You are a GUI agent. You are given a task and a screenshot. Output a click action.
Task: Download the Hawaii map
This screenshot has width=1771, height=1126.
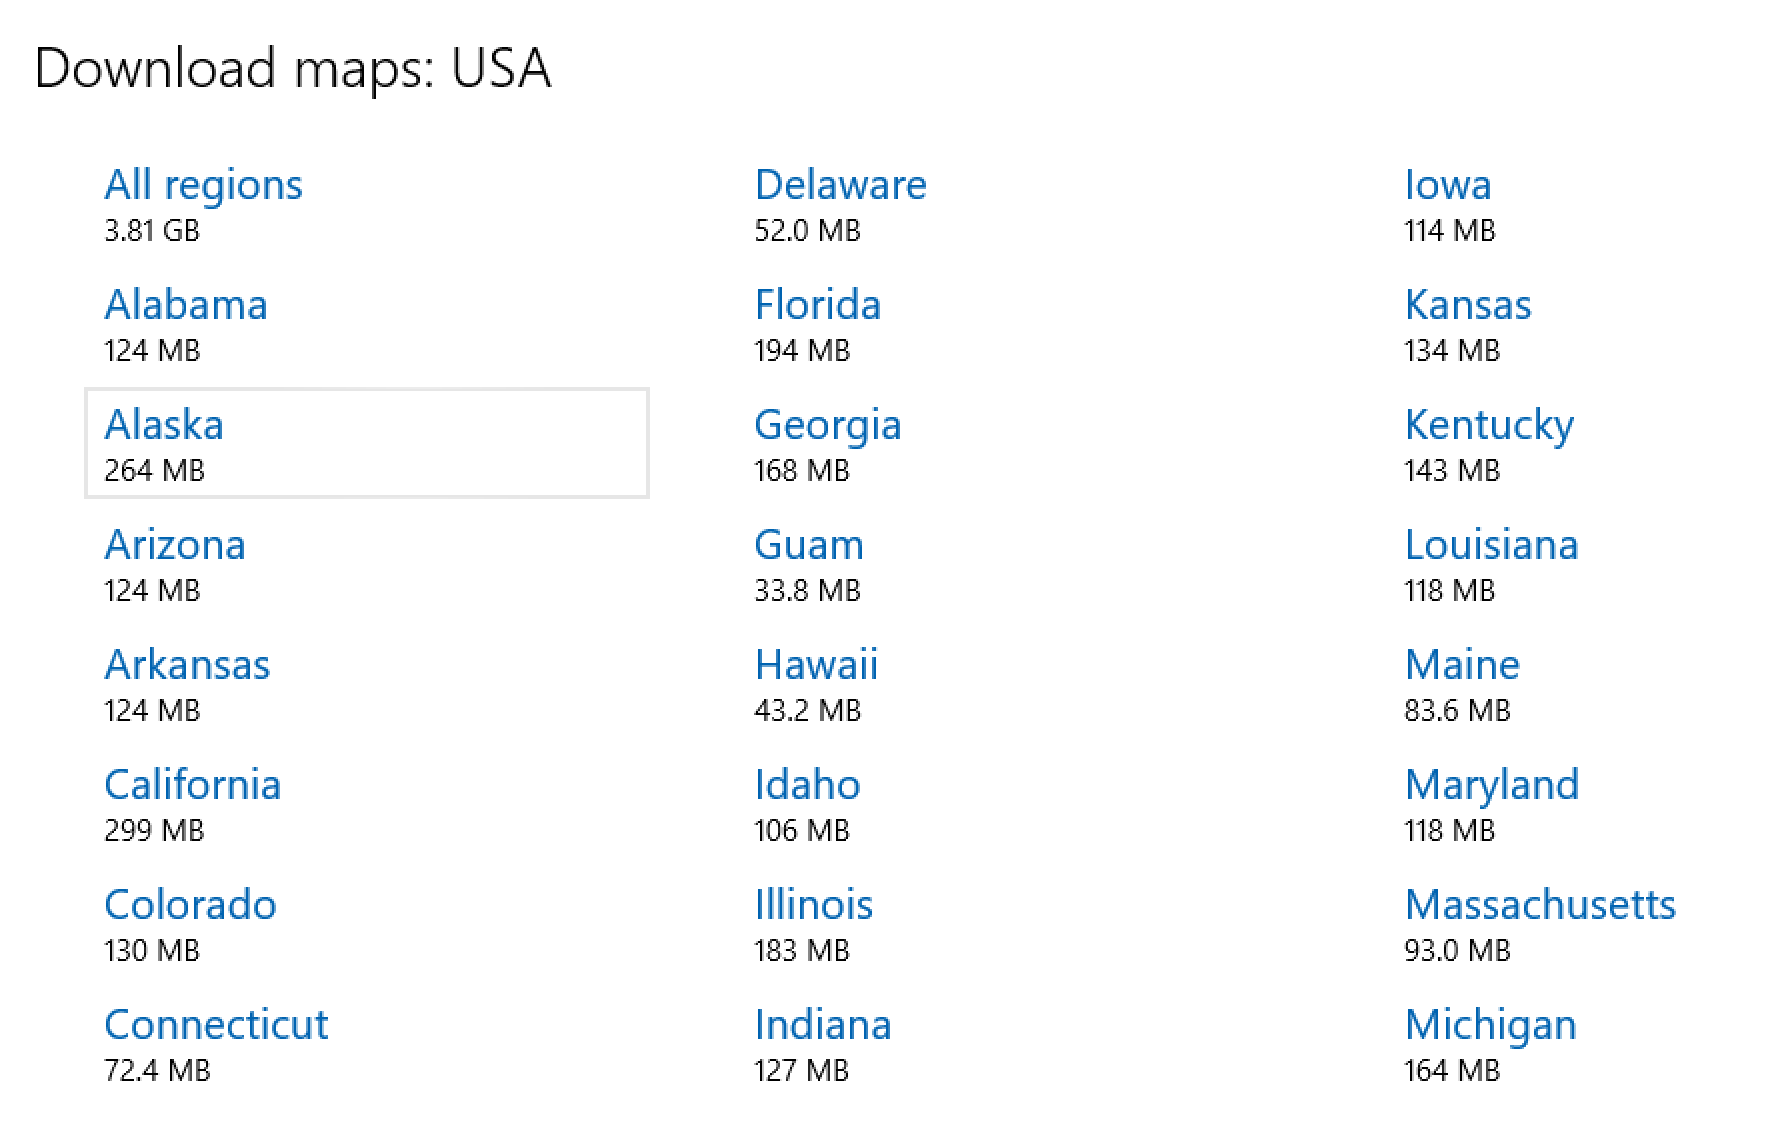[x=816, y=663]
